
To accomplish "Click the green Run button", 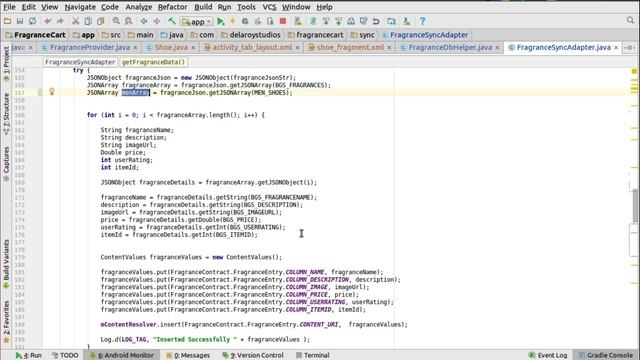I will (220, 21).
